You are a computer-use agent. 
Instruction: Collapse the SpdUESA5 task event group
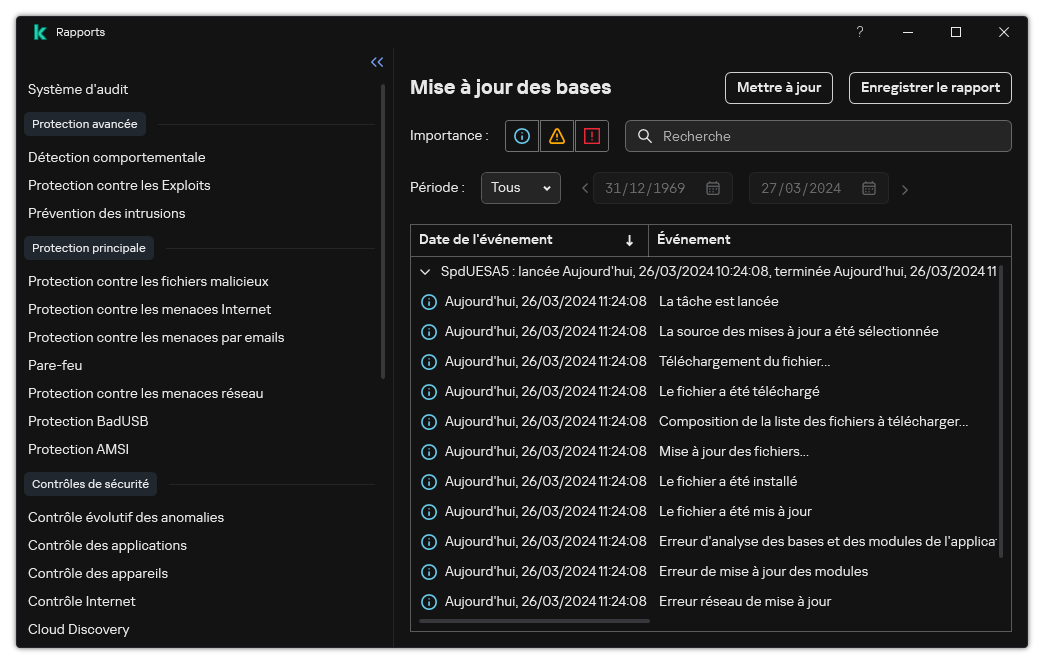pos(427,271)
